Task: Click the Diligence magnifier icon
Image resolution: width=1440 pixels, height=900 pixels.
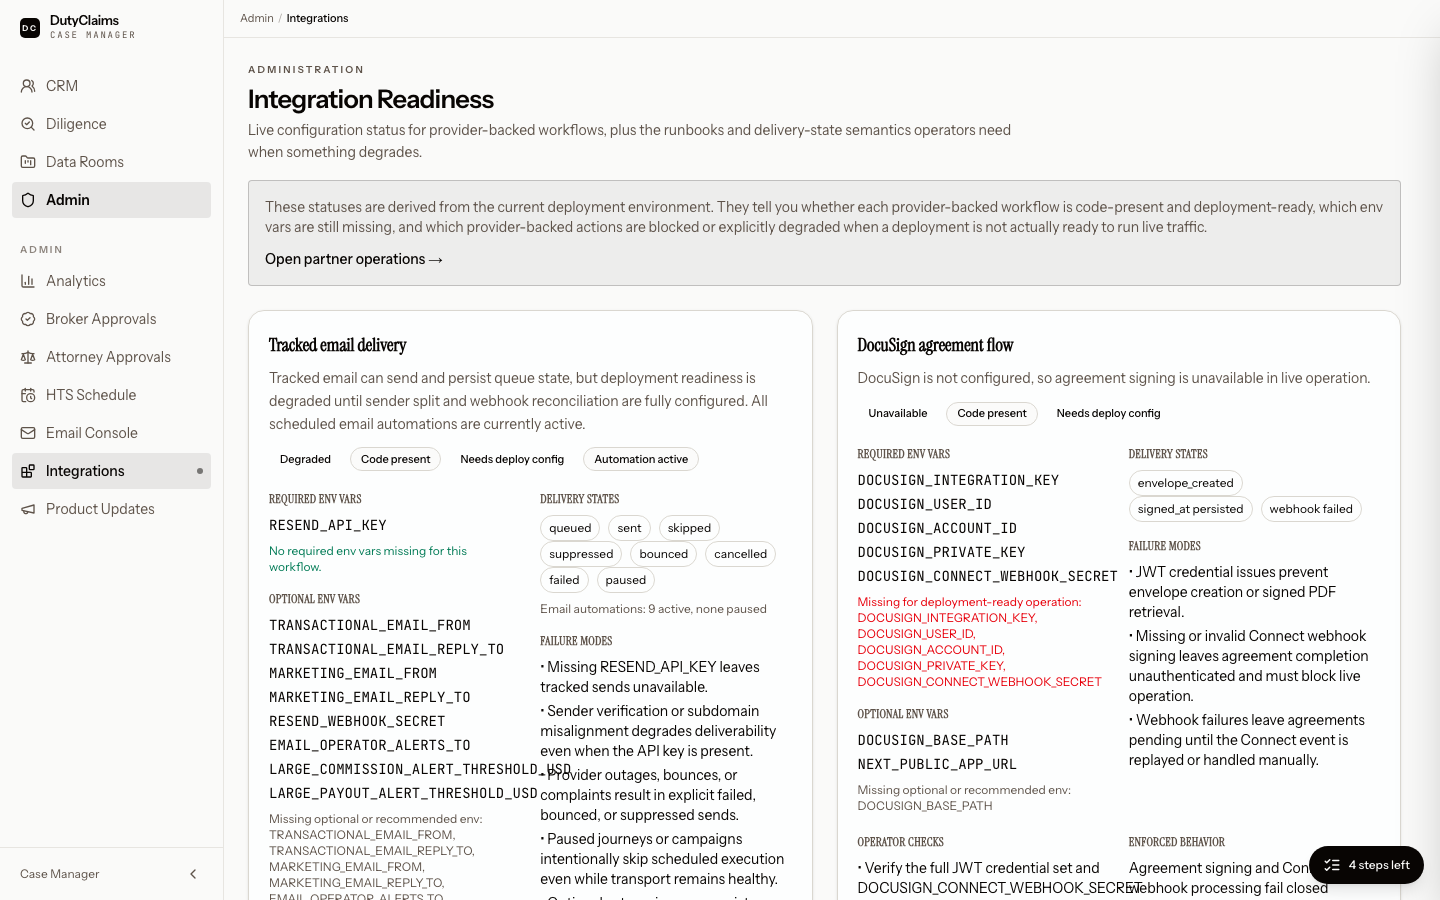Action: click(28, 124)
